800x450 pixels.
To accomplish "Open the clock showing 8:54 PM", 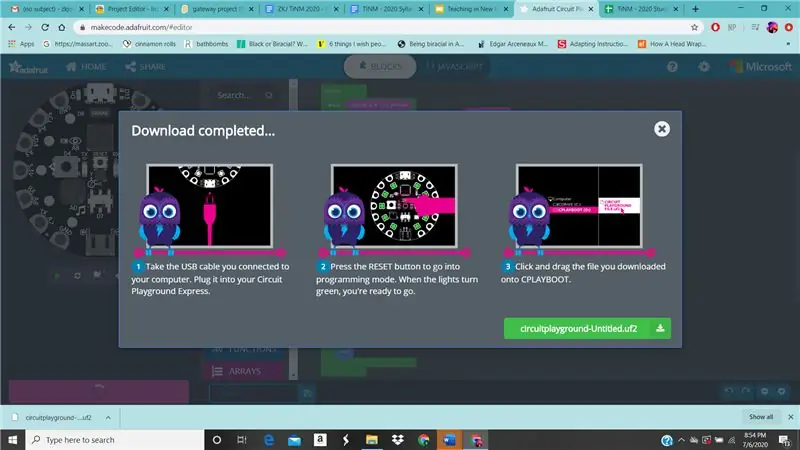I will [755, 440].
